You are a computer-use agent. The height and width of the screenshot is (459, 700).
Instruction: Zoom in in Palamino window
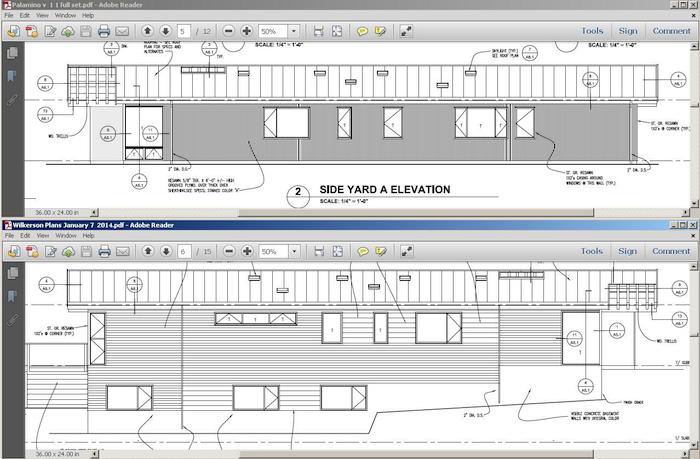click(x=246, y=31)
